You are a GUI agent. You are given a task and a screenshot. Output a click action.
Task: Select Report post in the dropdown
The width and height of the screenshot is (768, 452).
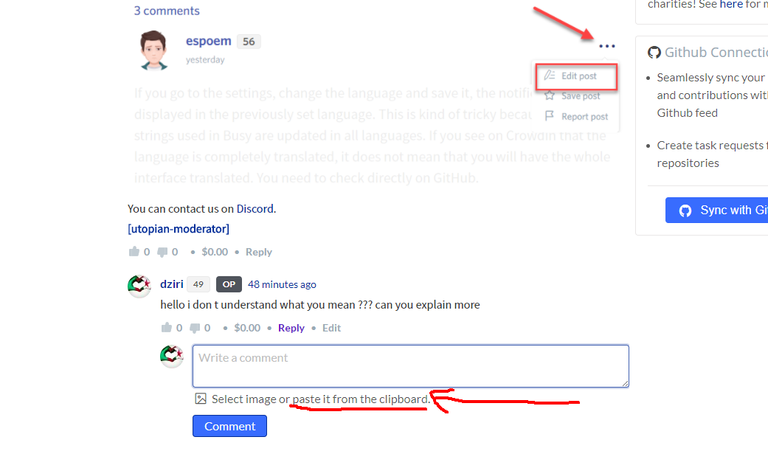(584, 117)
